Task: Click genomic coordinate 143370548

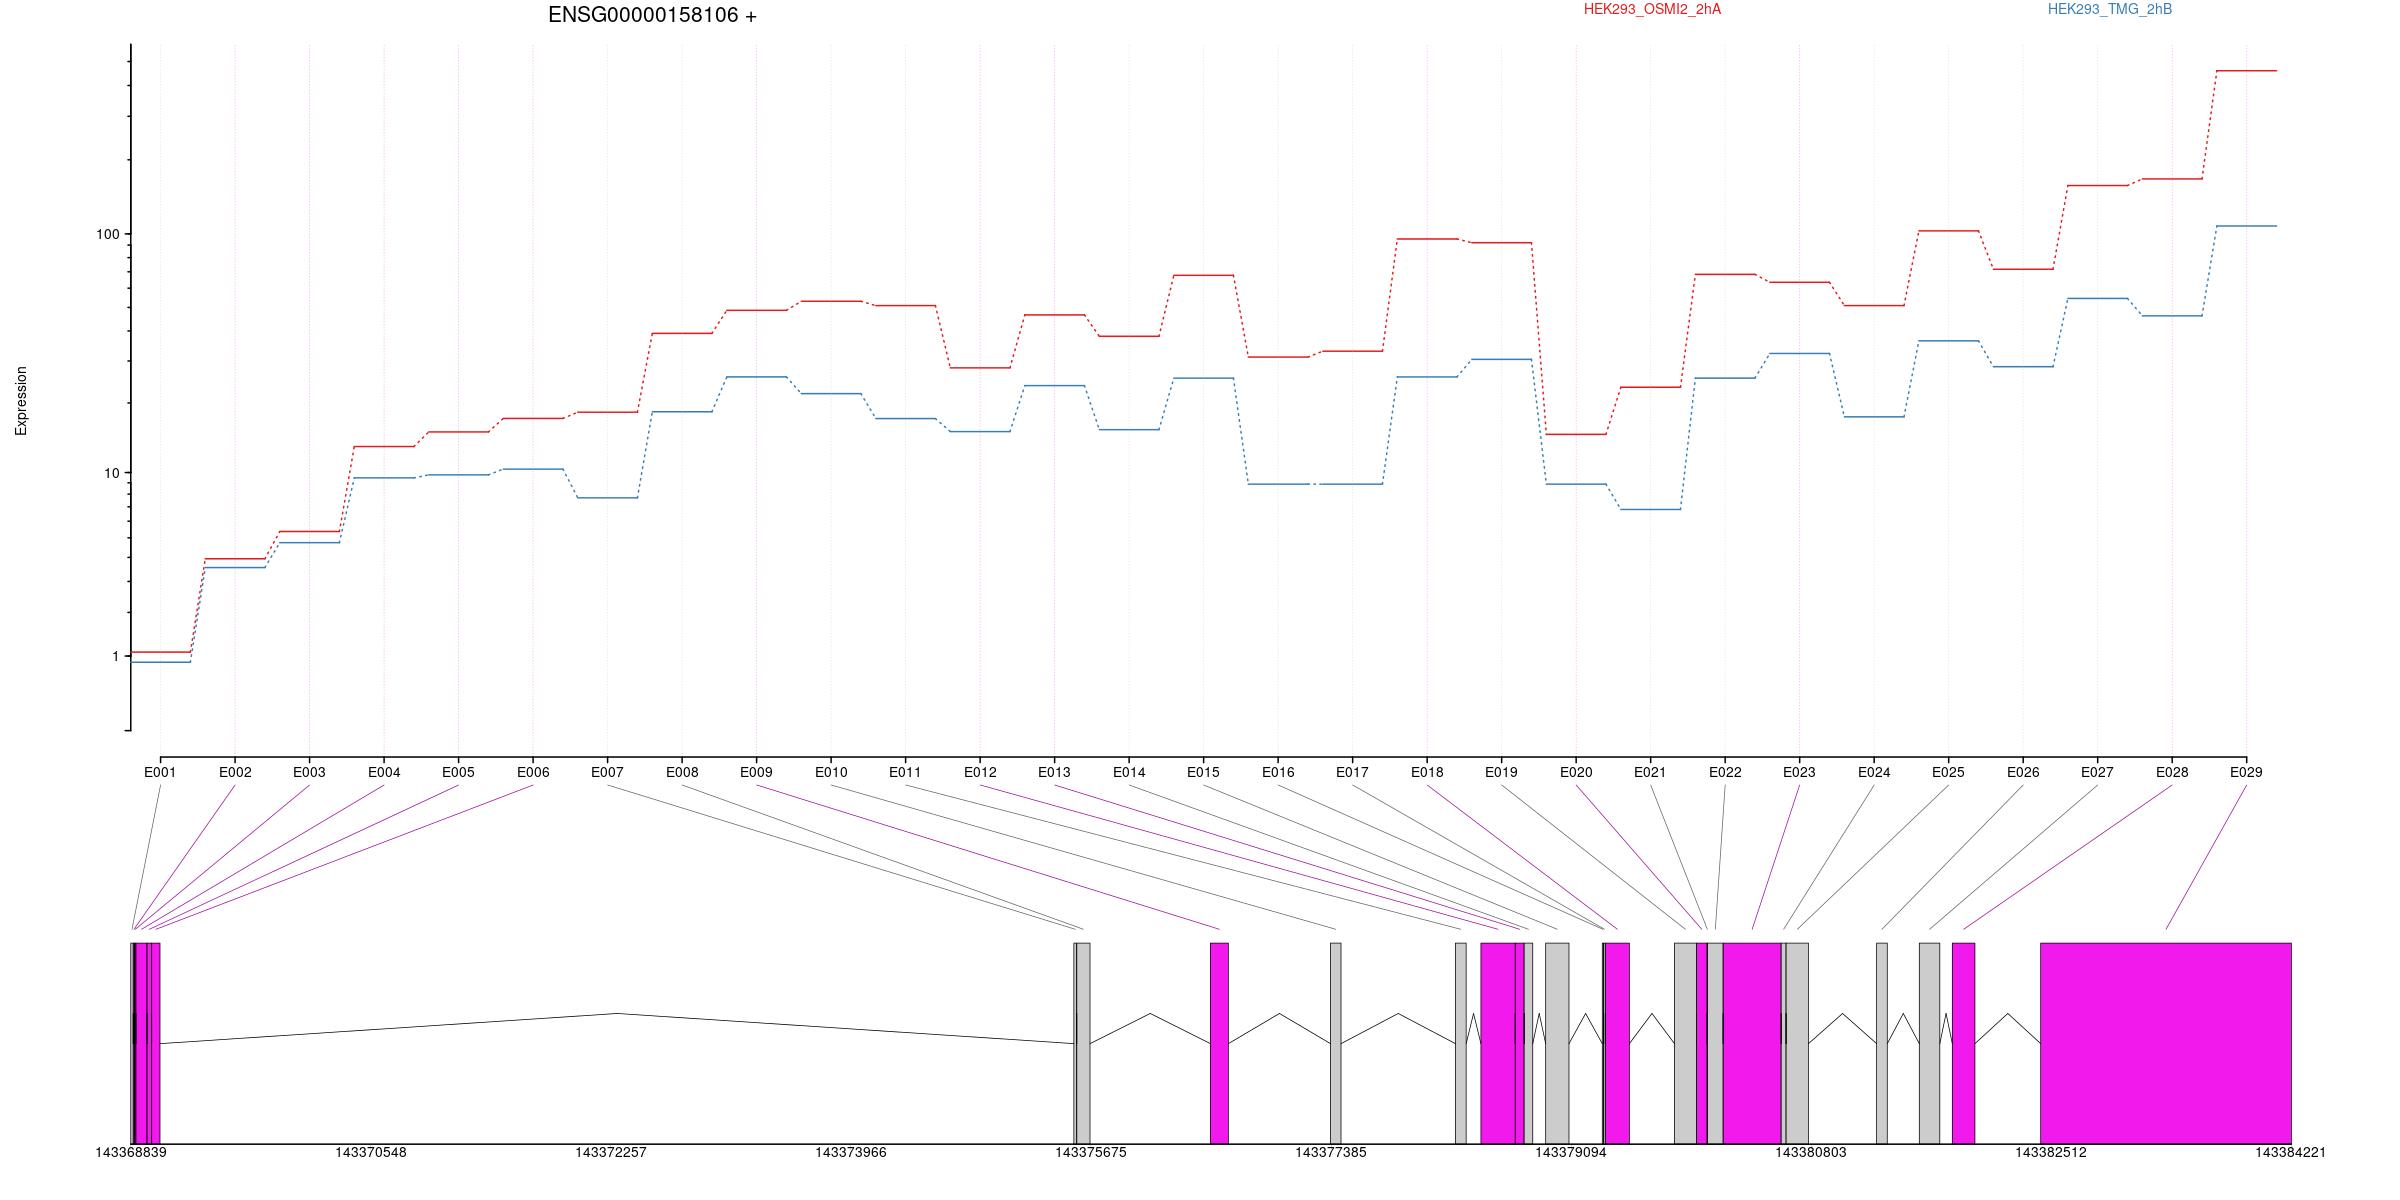Action: click(x=371, y=1152)
